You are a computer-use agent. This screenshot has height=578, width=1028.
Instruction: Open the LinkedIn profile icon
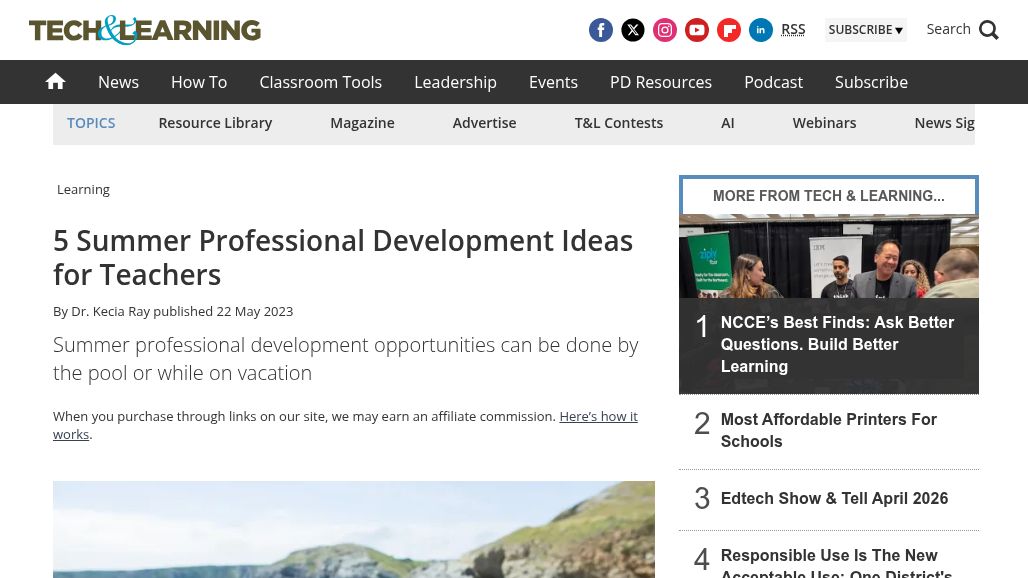(761, 30)
